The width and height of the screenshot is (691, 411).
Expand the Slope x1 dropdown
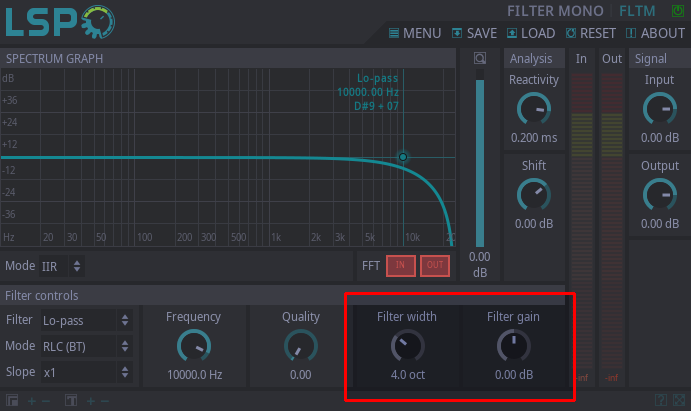click(85, 372)
